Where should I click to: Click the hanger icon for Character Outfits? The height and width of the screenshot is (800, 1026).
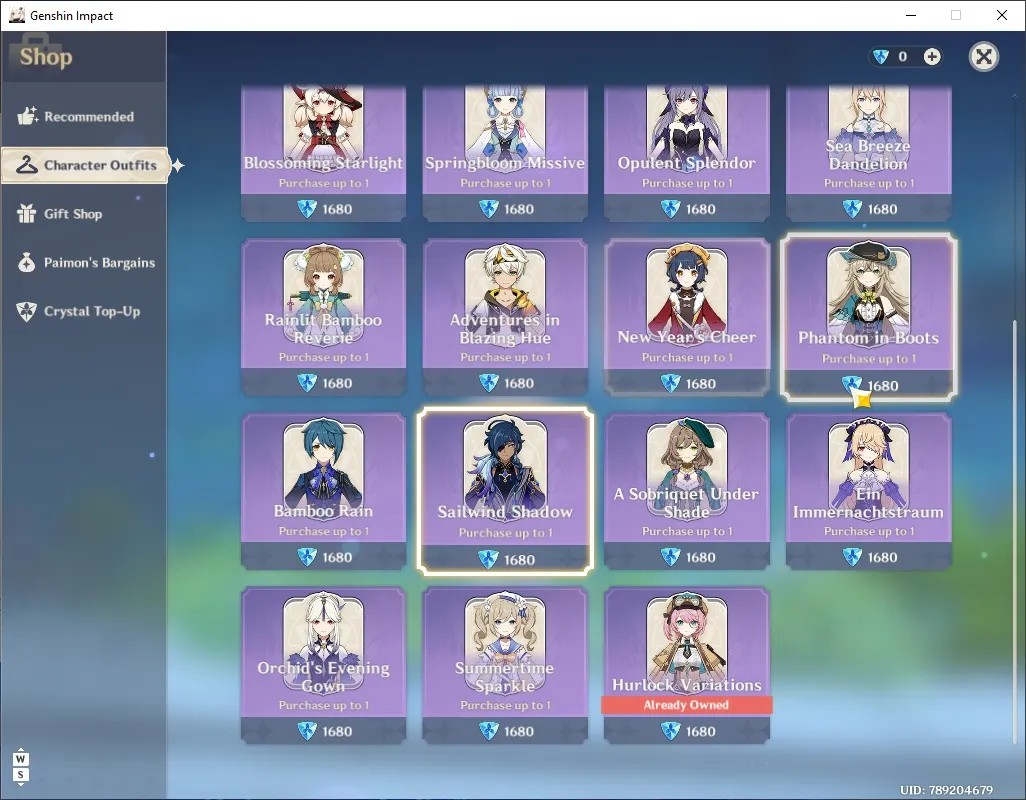click(x=27, y=165)
